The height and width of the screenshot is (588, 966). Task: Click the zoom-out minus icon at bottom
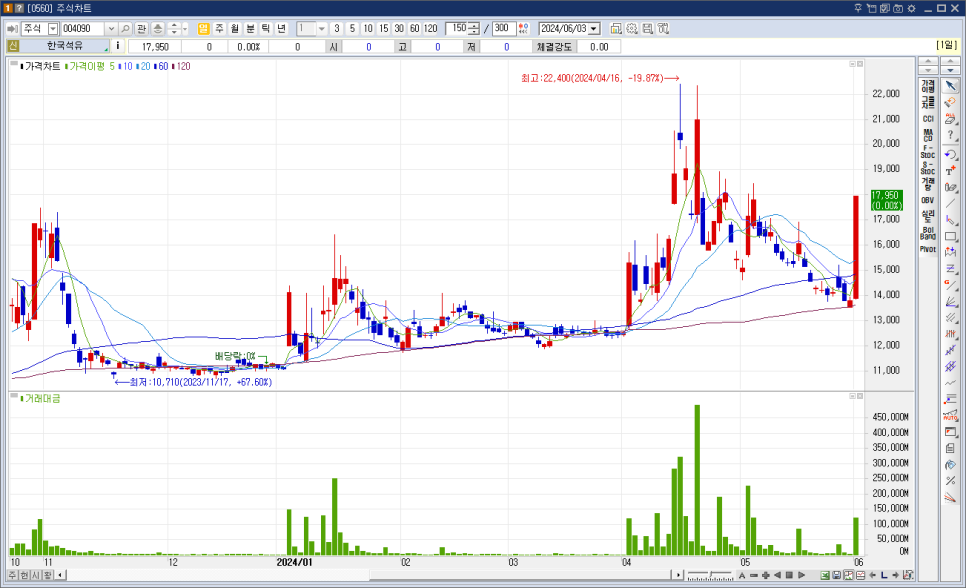point(754,575)
